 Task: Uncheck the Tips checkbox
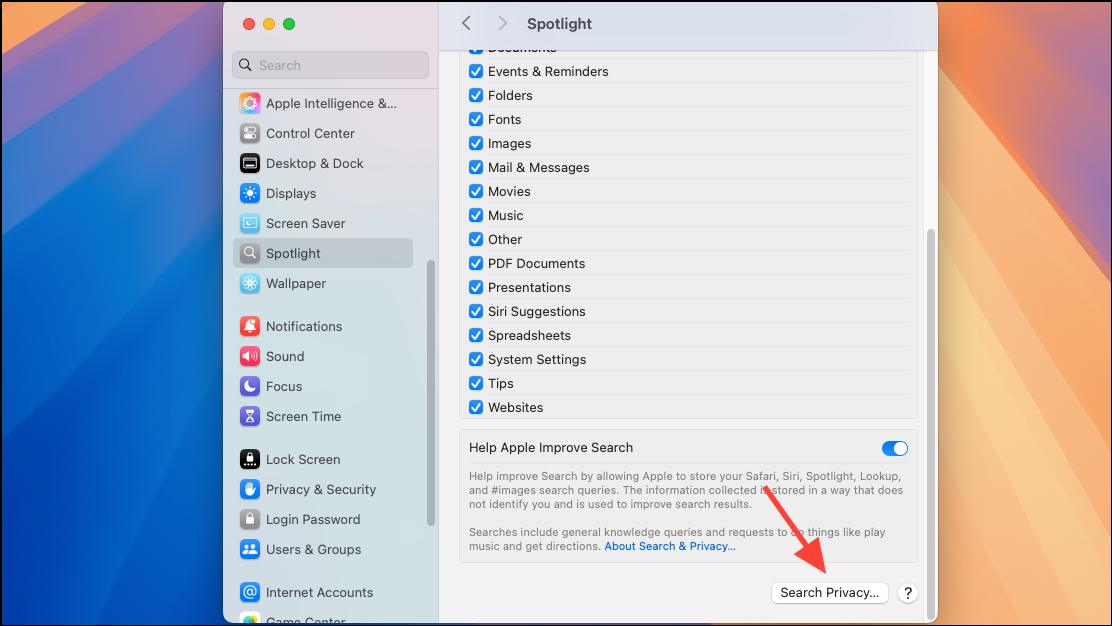[x=476, y=384]
